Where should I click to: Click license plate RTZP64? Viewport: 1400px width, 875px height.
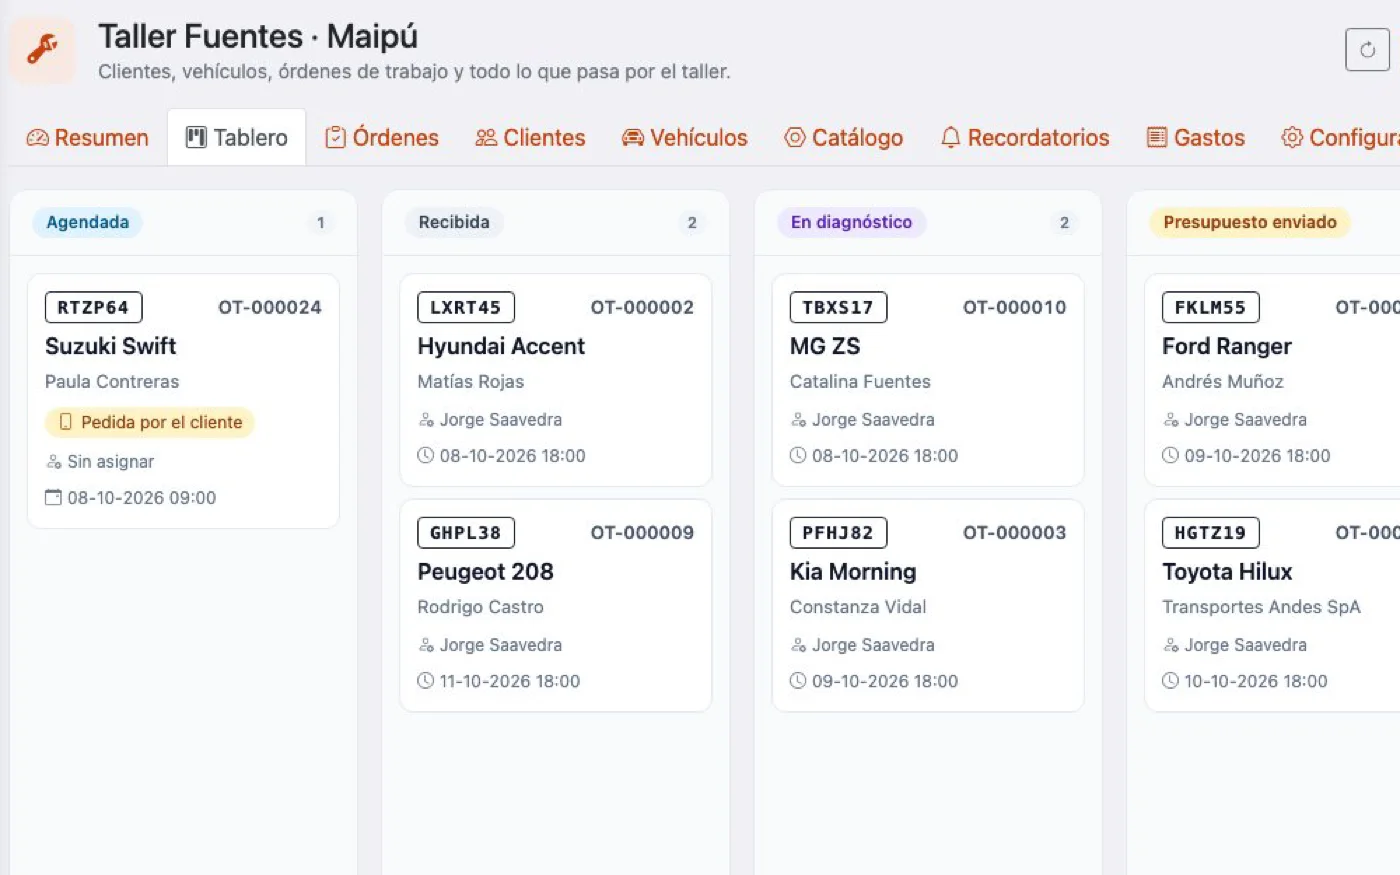point(93,307)
